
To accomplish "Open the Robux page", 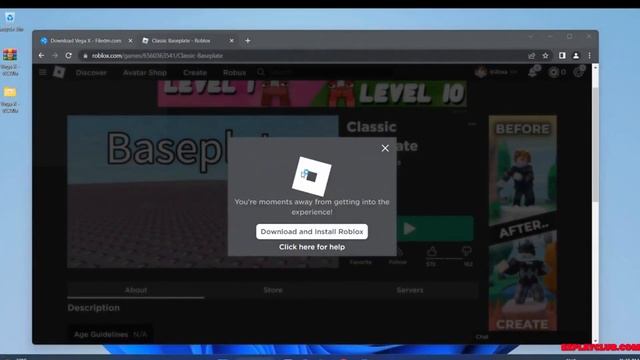I will tap(234, 73).
